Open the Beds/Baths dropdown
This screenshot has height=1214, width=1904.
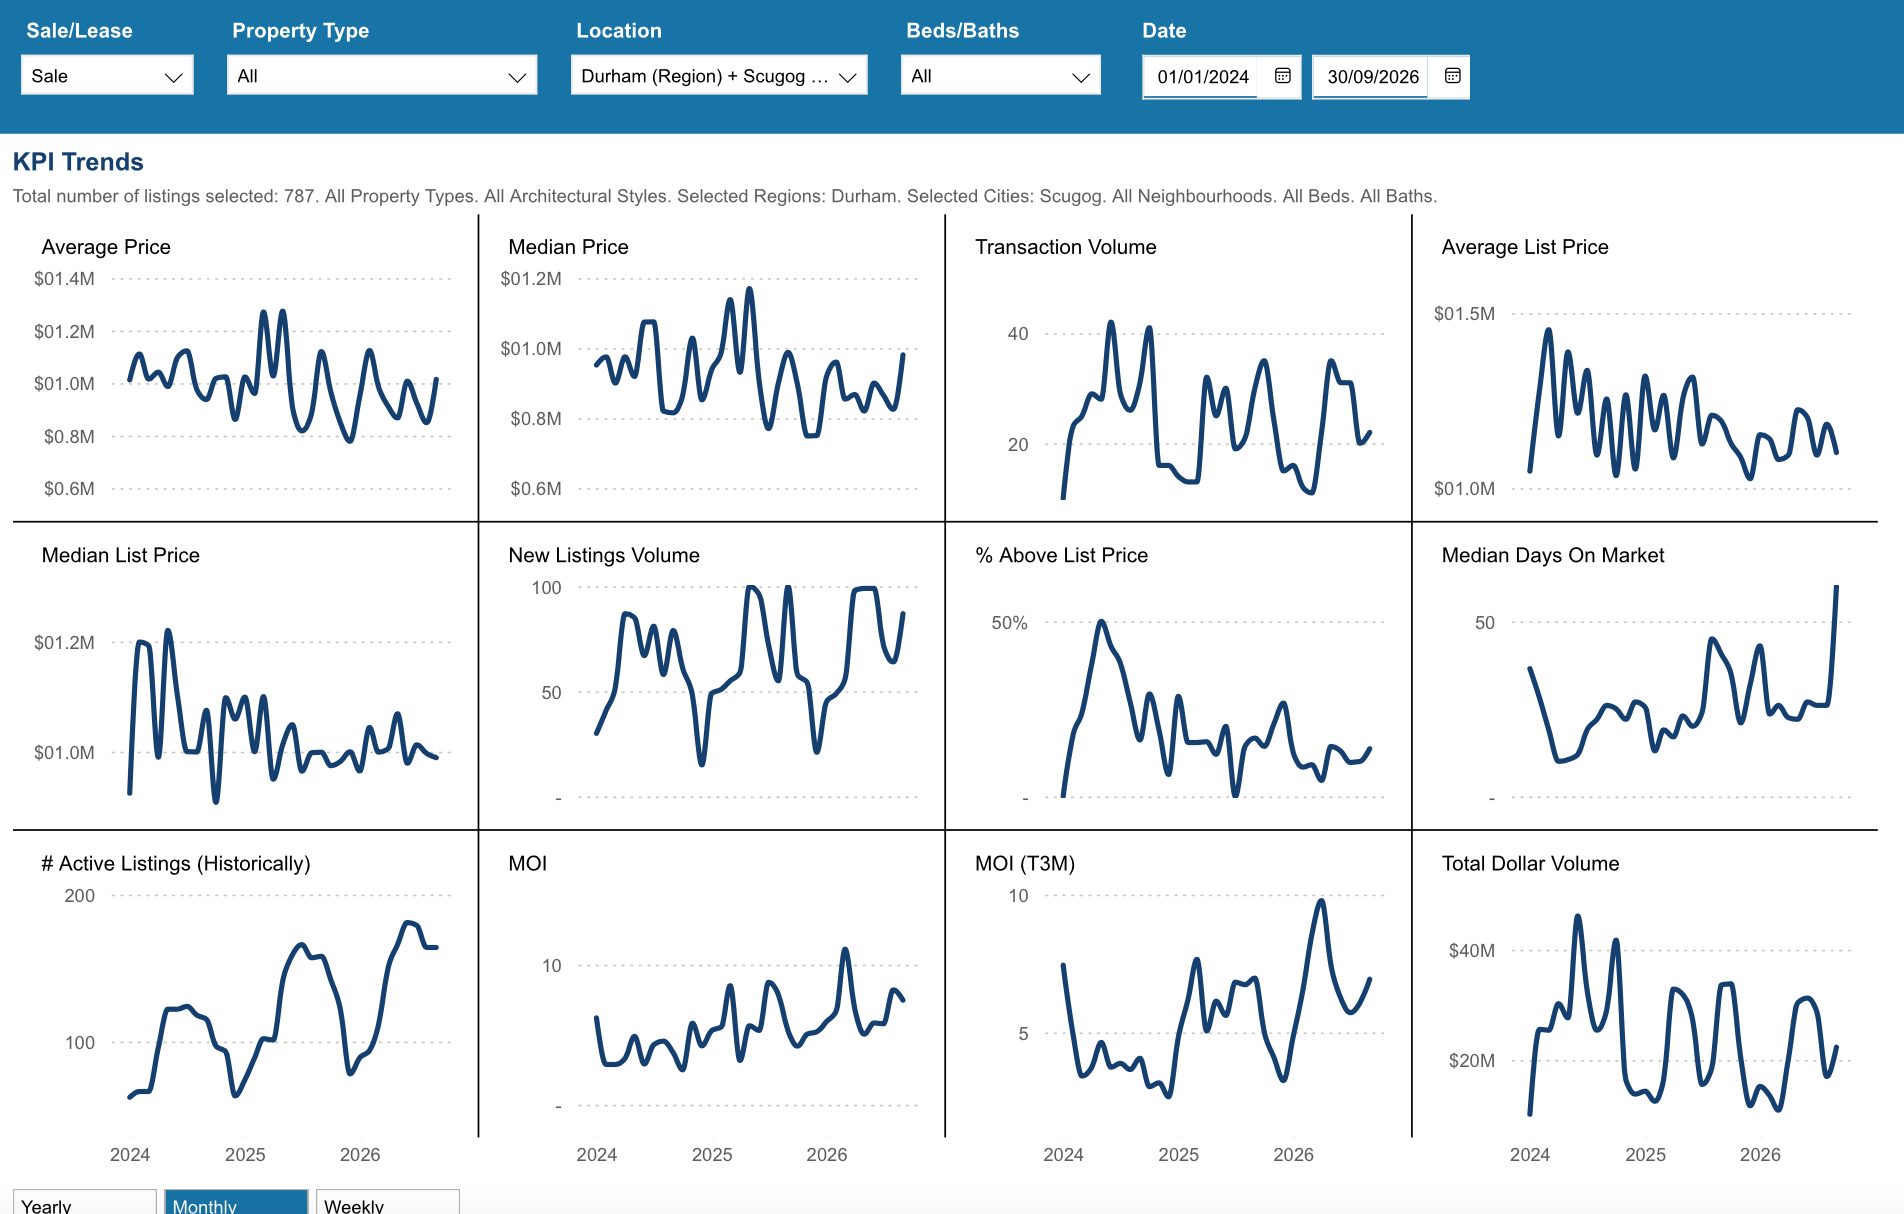point(1001,76)
